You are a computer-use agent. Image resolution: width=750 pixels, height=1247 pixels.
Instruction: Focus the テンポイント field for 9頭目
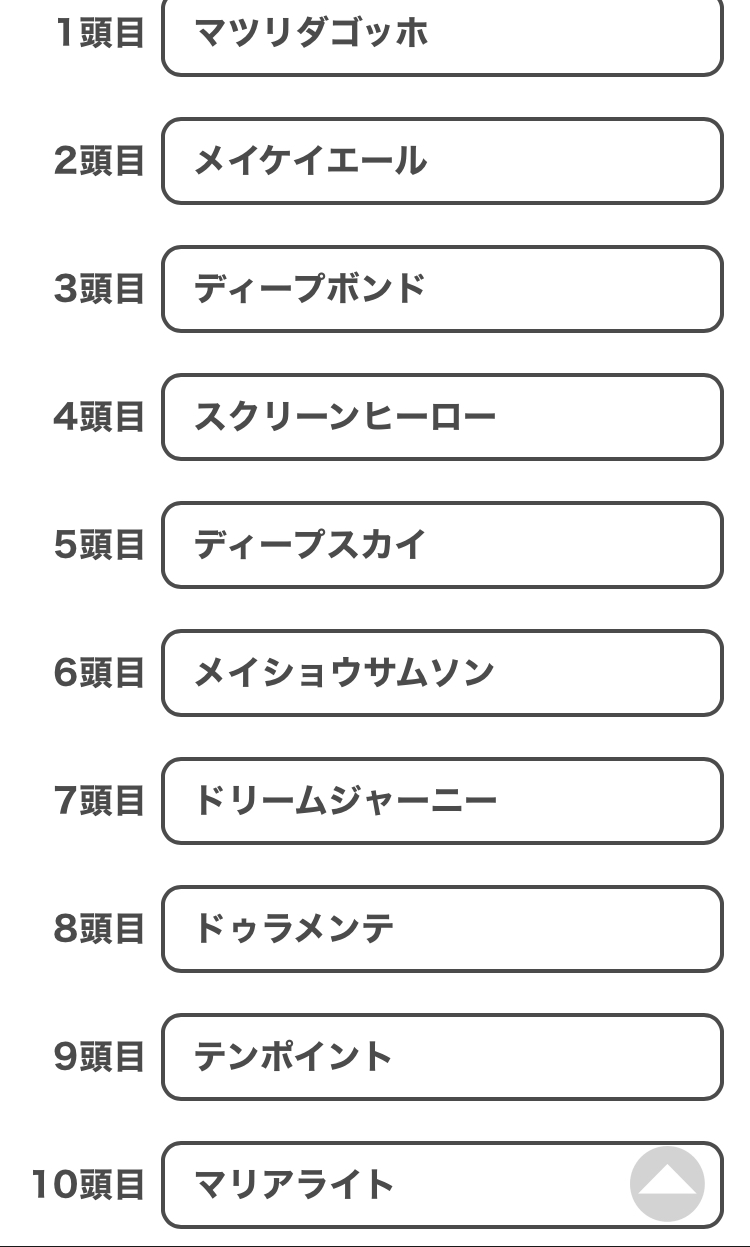point(442,1057)
